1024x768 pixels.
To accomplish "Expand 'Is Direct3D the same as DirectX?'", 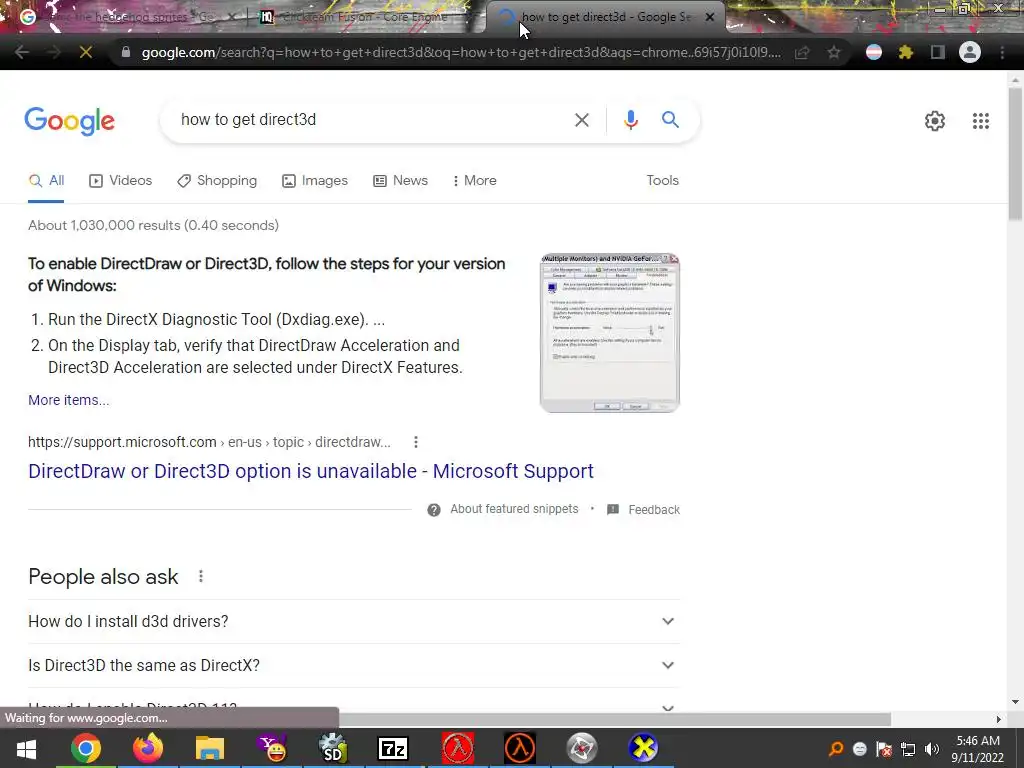I will pyautogui.click(x=353, y=665).
